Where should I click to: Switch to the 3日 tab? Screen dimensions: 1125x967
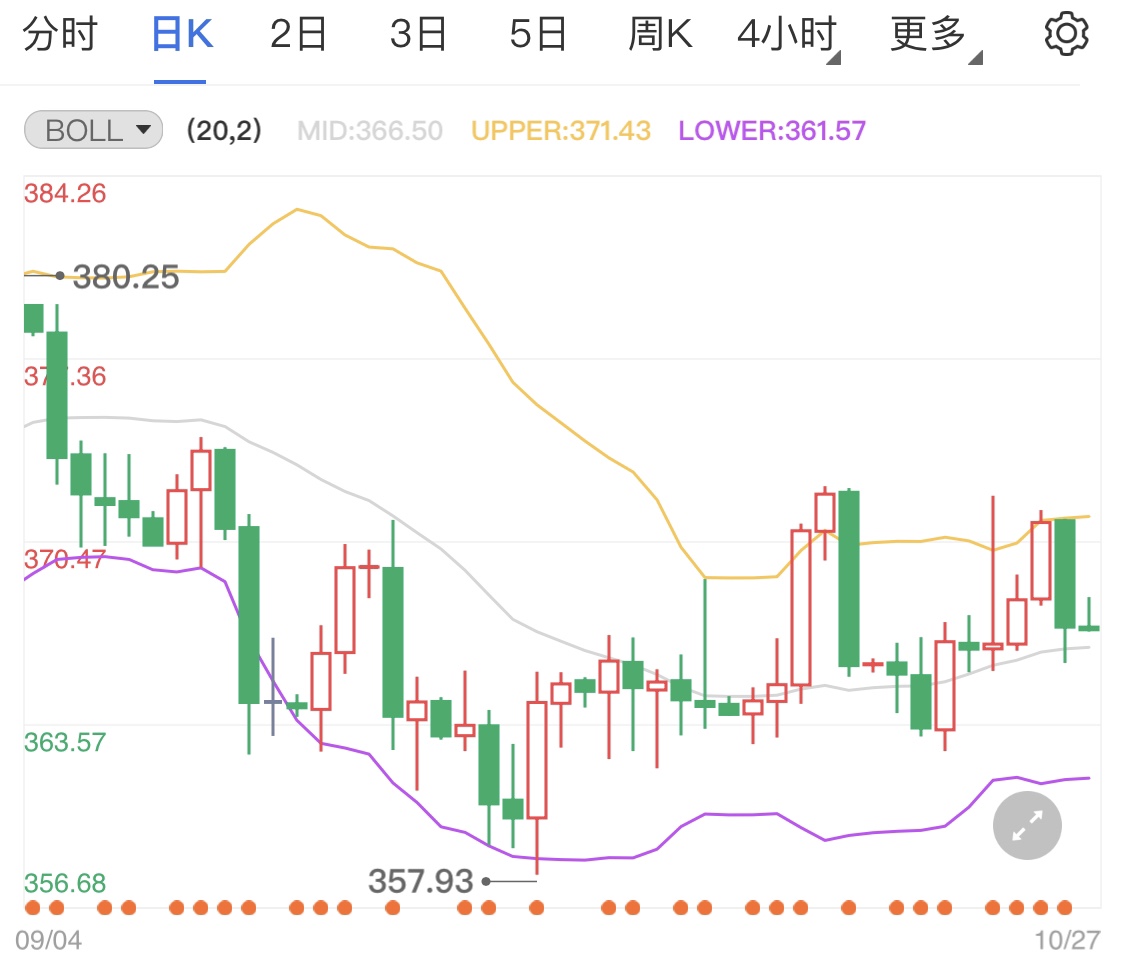click(x=418, y=34)
